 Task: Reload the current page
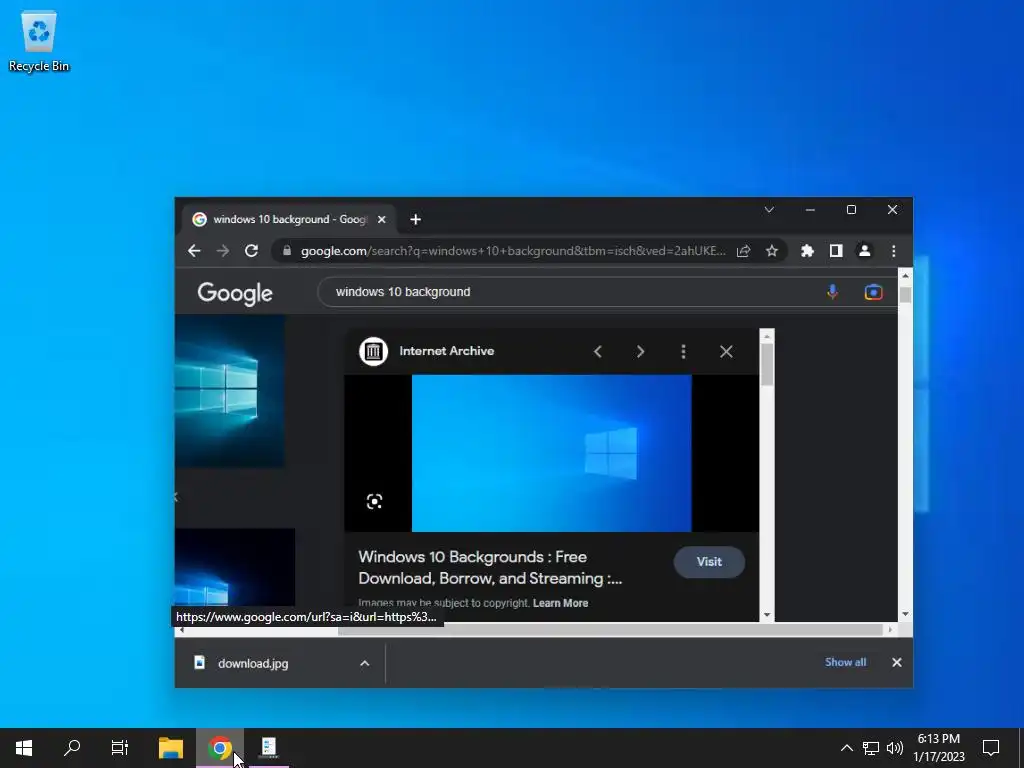[251, 251]
